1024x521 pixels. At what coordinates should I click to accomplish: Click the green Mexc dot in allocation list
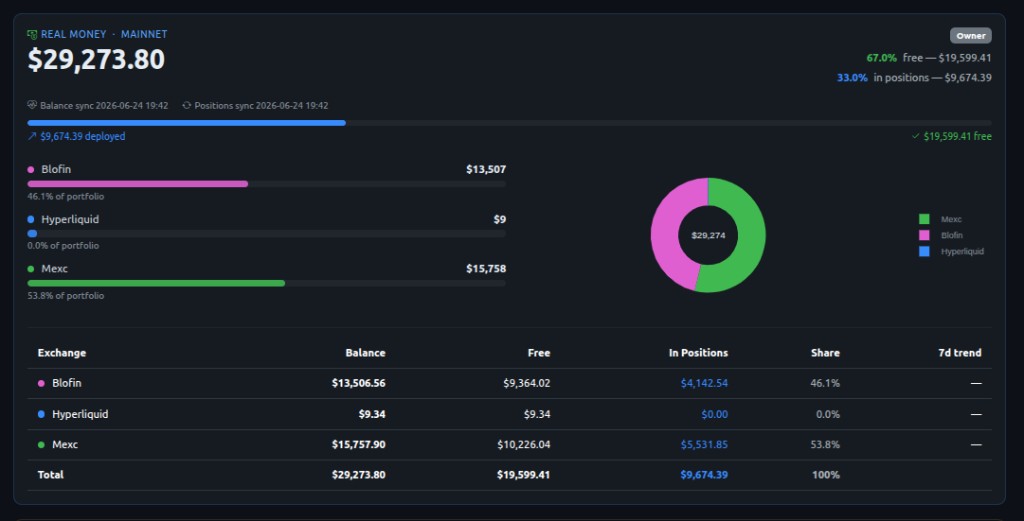[31, 269]
